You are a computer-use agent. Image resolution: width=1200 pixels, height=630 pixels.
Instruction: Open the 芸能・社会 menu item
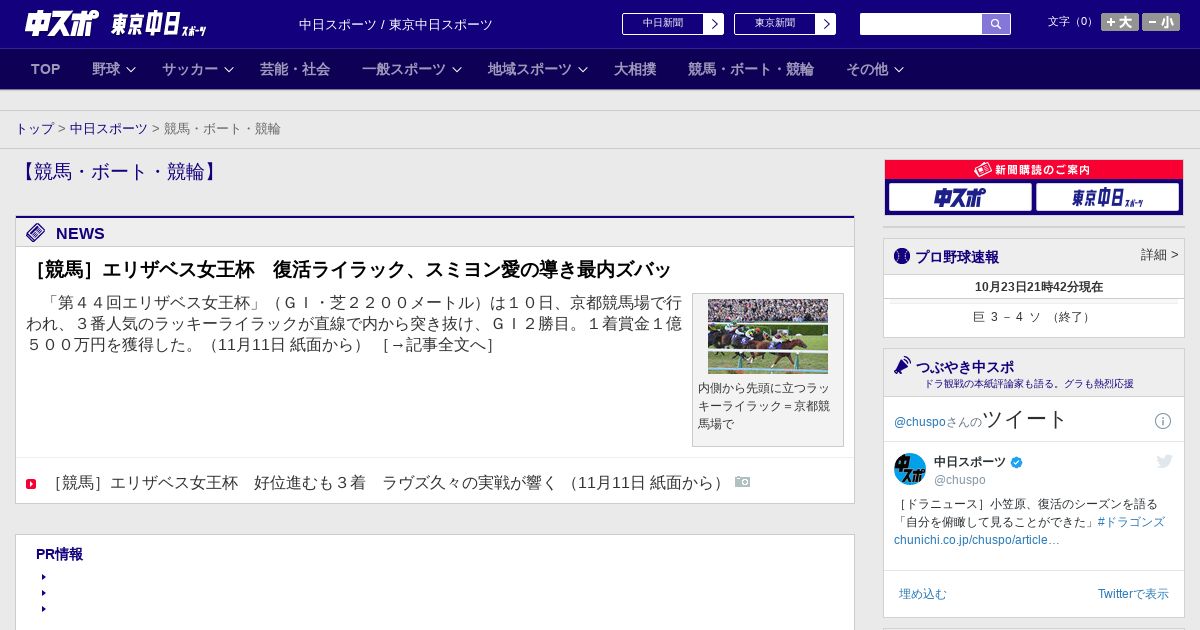click(295, 69)
